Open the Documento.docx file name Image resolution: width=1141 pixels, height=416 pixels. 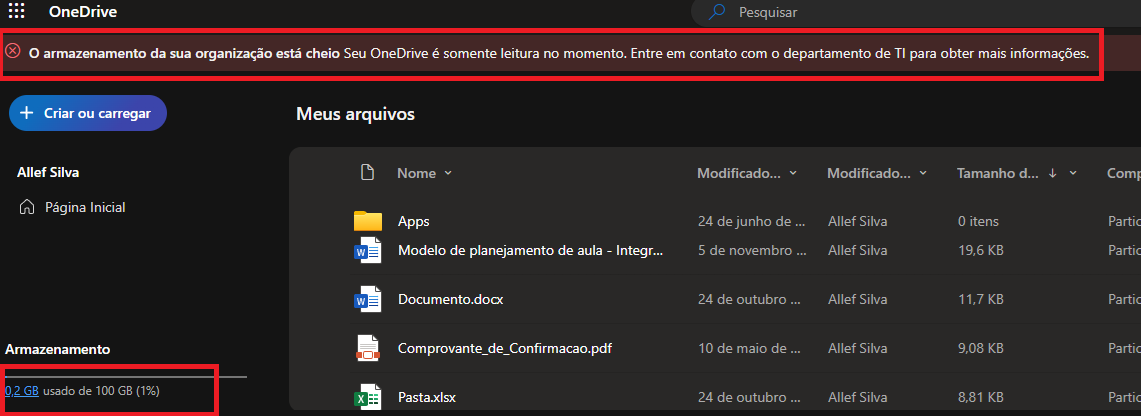[x=450, y=299]
